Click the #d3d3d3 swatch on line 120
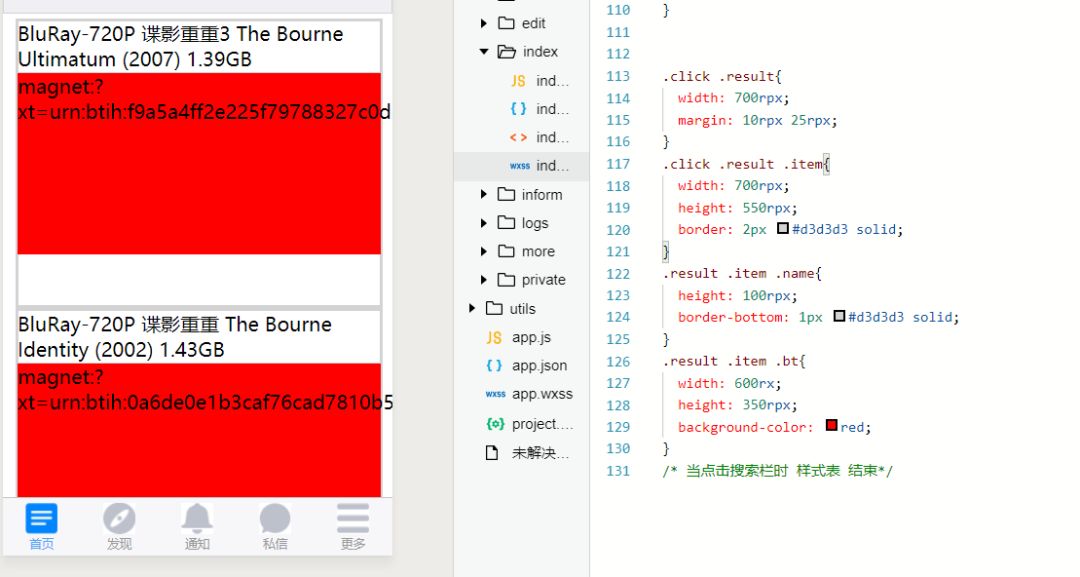Screen dimensions: 1080x577 pos(782,228)
